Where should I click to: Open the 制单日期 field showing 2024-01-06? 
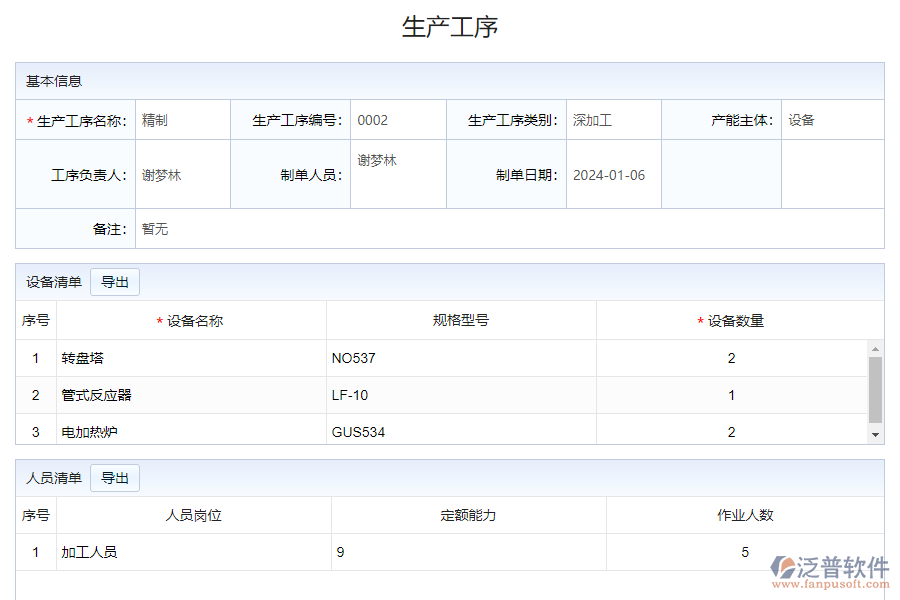pyautogui.click(x=613, y=175)
